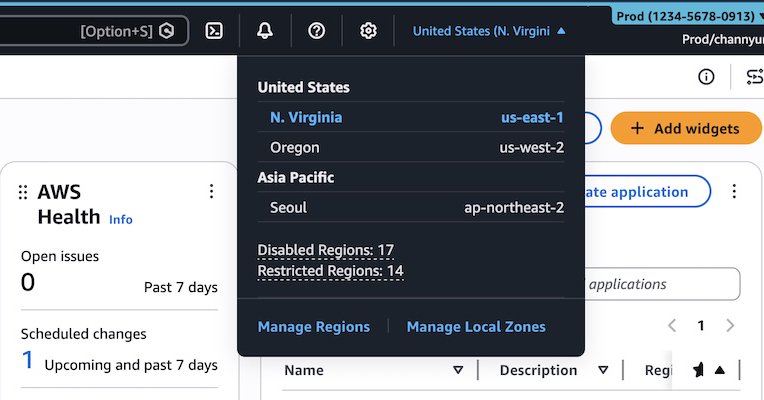This screenshot has width=764, height=400.
Task: Click the Manage Local Zones link
Action: 476,326
